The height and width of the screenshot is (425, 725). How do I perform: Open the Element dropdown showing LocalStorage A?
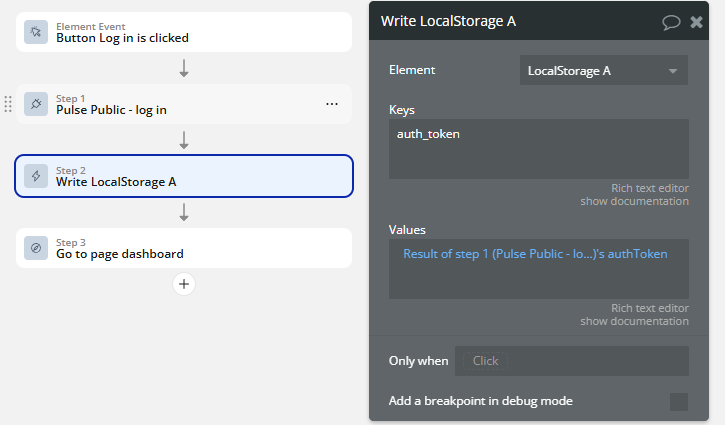point(603,71)
